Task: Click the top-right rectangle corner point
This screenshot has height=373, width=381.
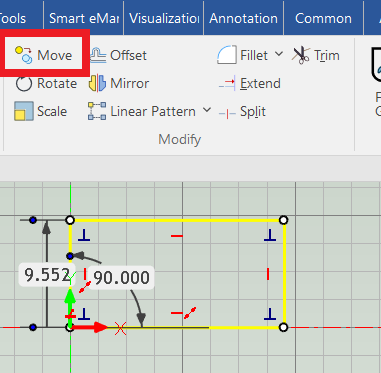Action: [283, 220]
